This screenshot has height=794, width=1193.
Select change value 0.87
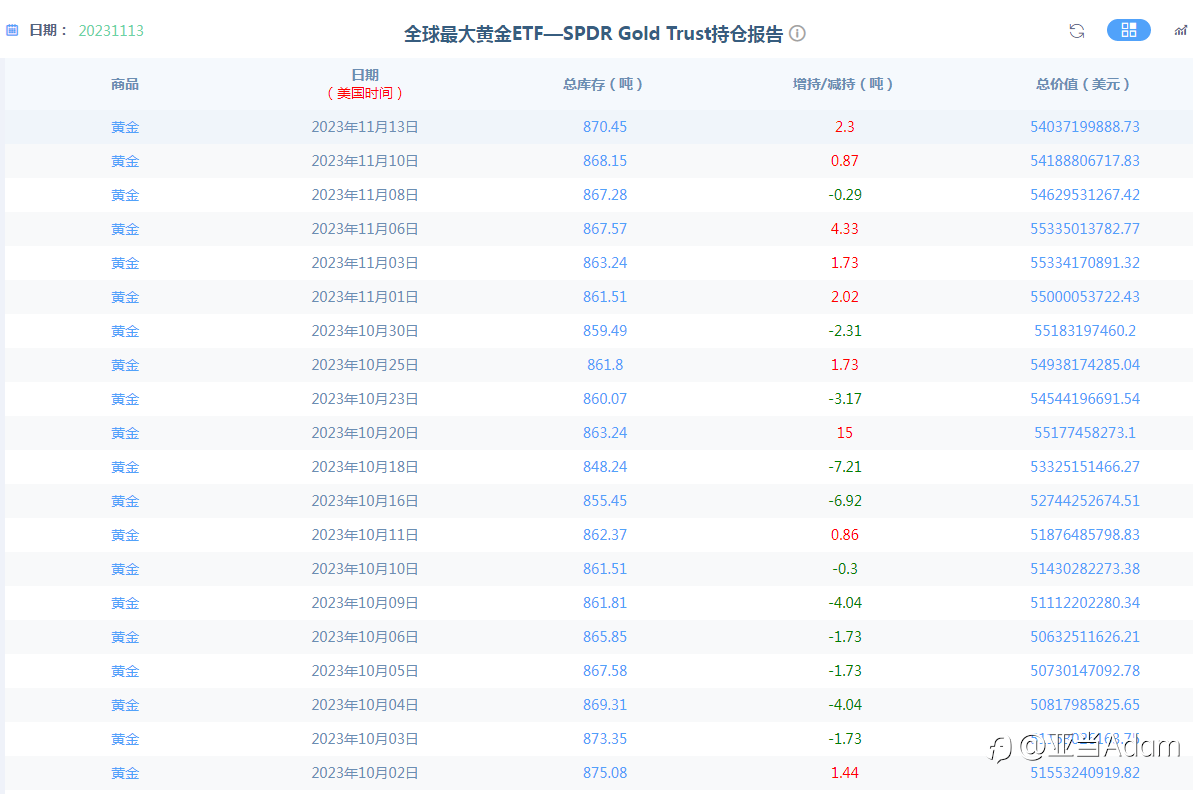coord(845,161)
